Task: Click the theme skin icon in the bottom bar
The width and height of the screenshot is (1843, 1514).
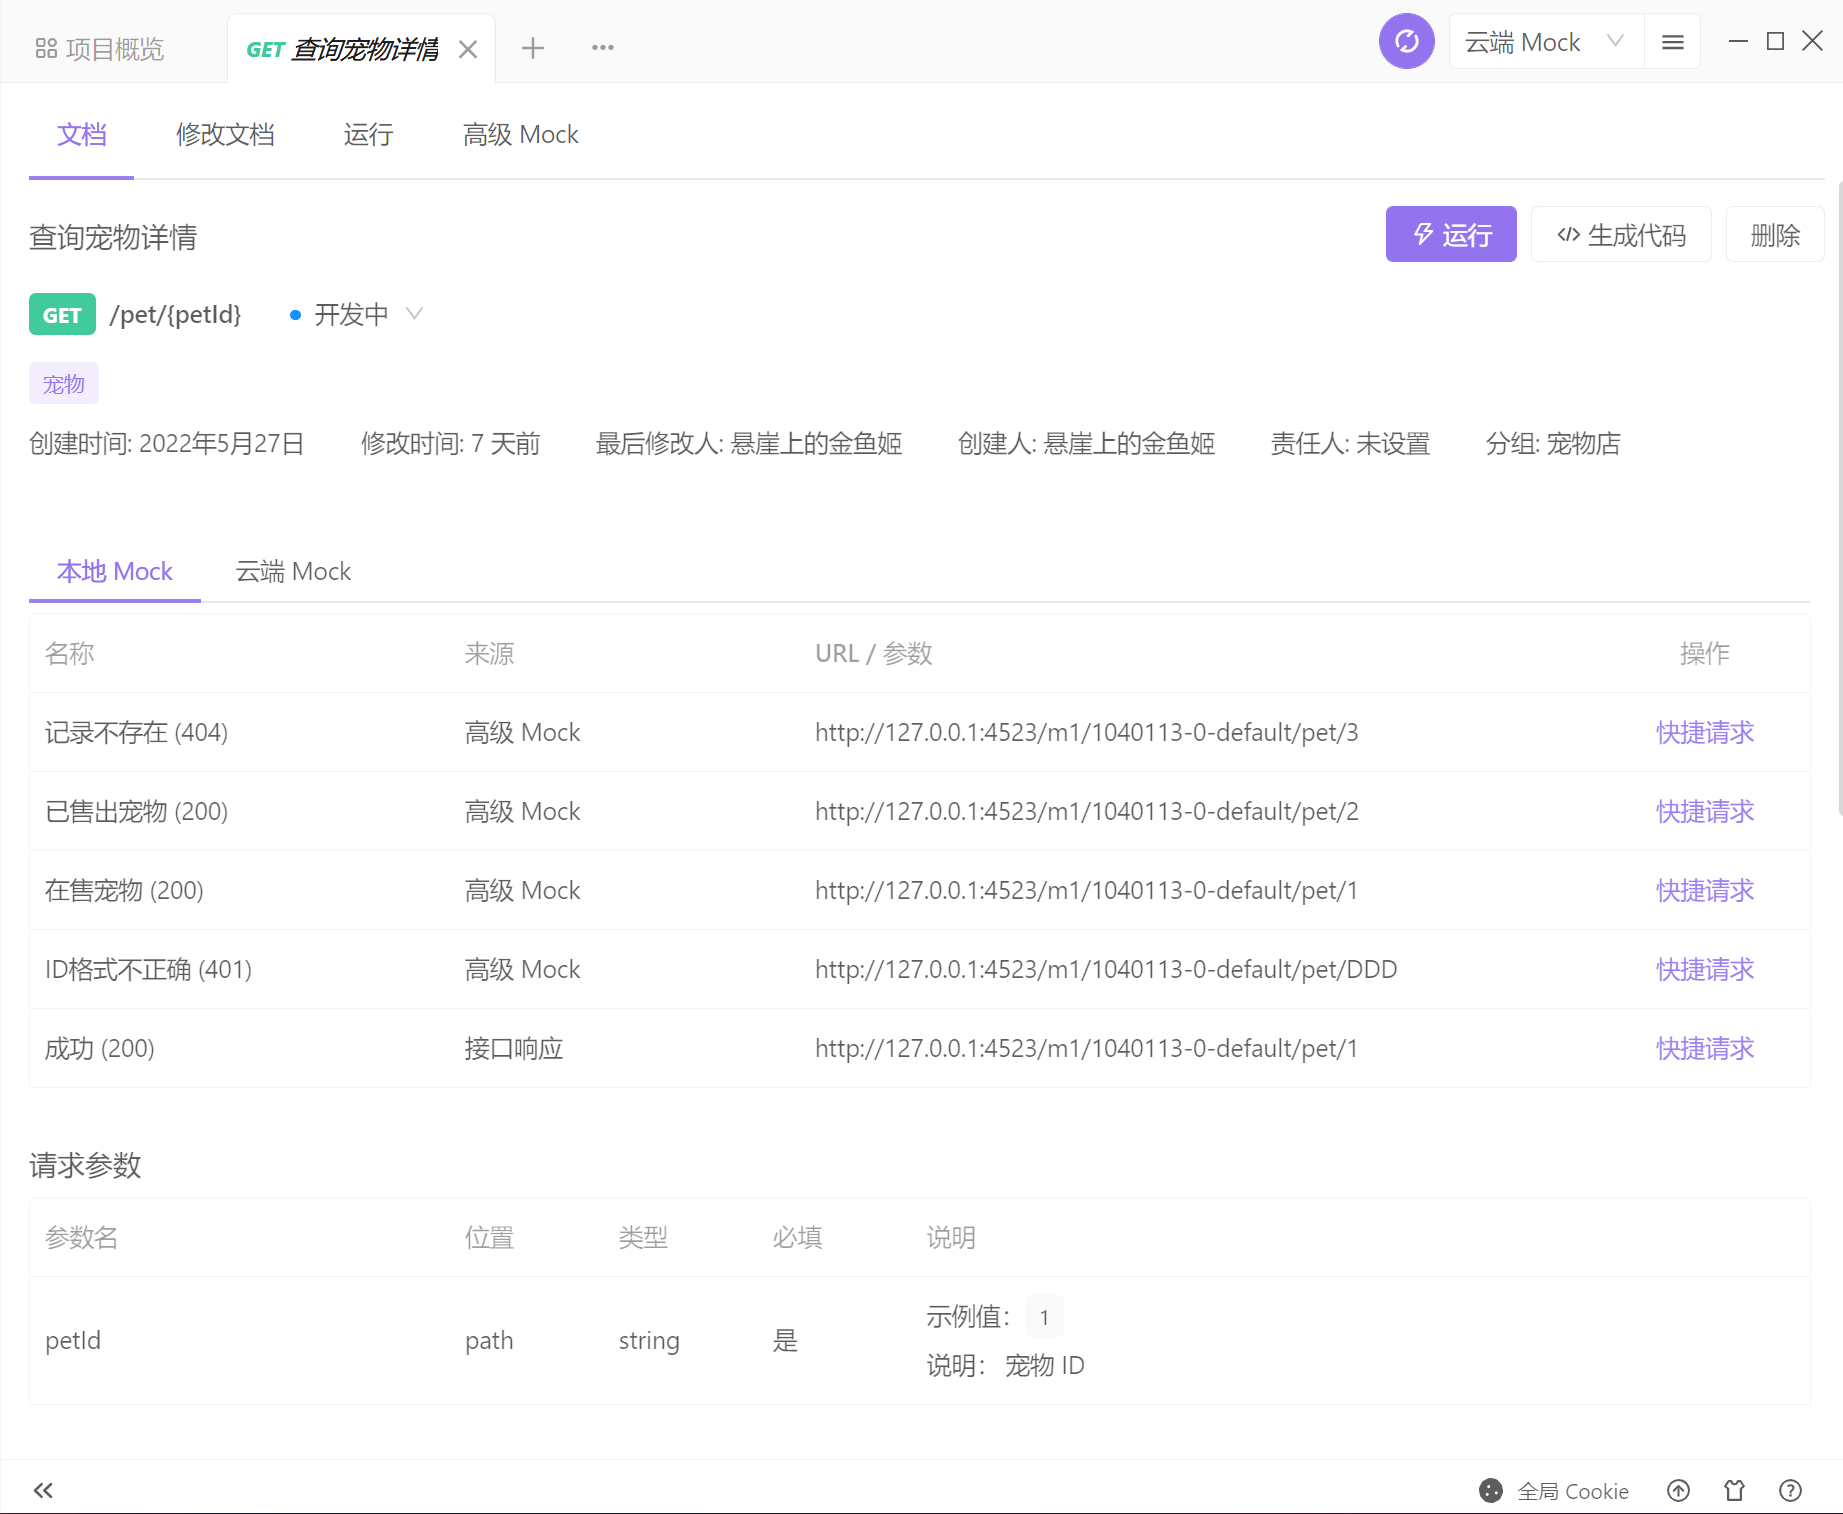Action: click(x=1734, y=1490)
